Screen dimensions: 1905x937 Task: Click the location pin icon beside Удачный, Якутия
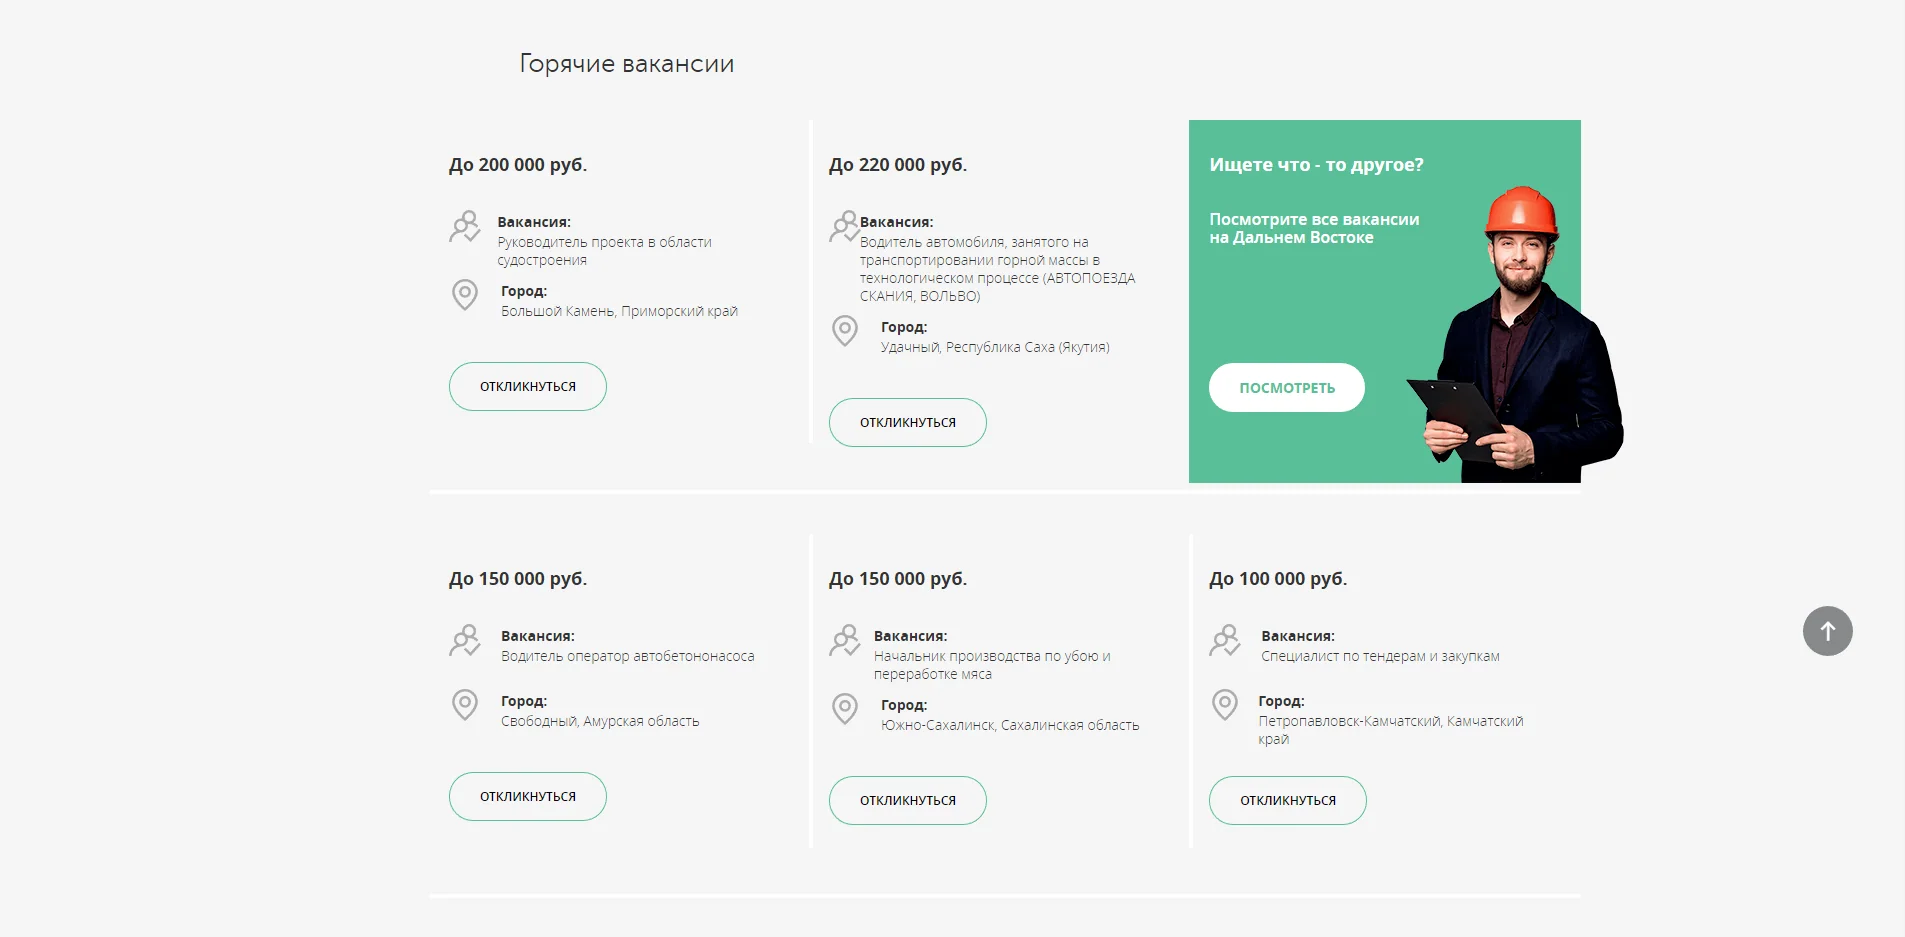(845, 331)
